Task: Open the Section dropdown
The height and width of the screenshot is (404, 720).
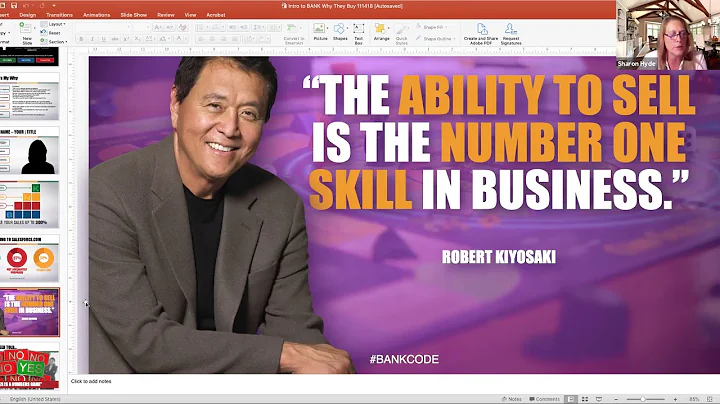Action: pos(54,41)
